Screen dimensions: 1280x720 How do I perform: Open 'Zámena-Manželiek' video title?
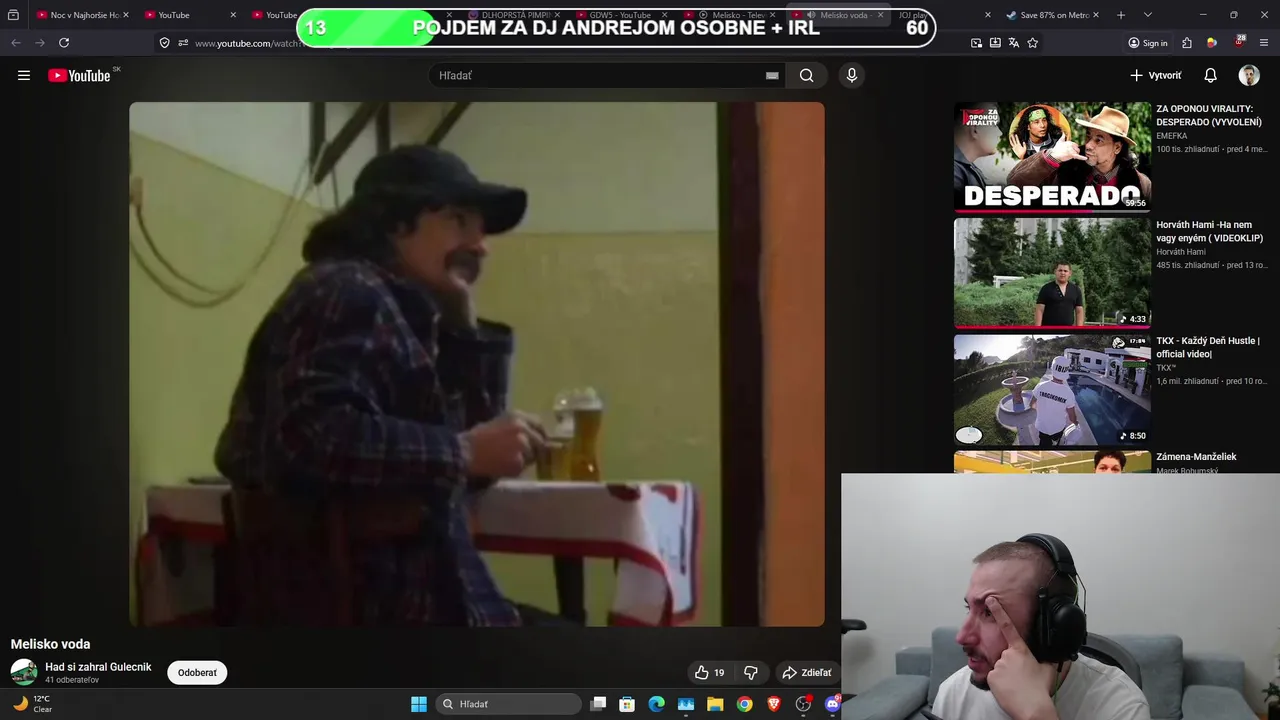[x=1196, y=457]
